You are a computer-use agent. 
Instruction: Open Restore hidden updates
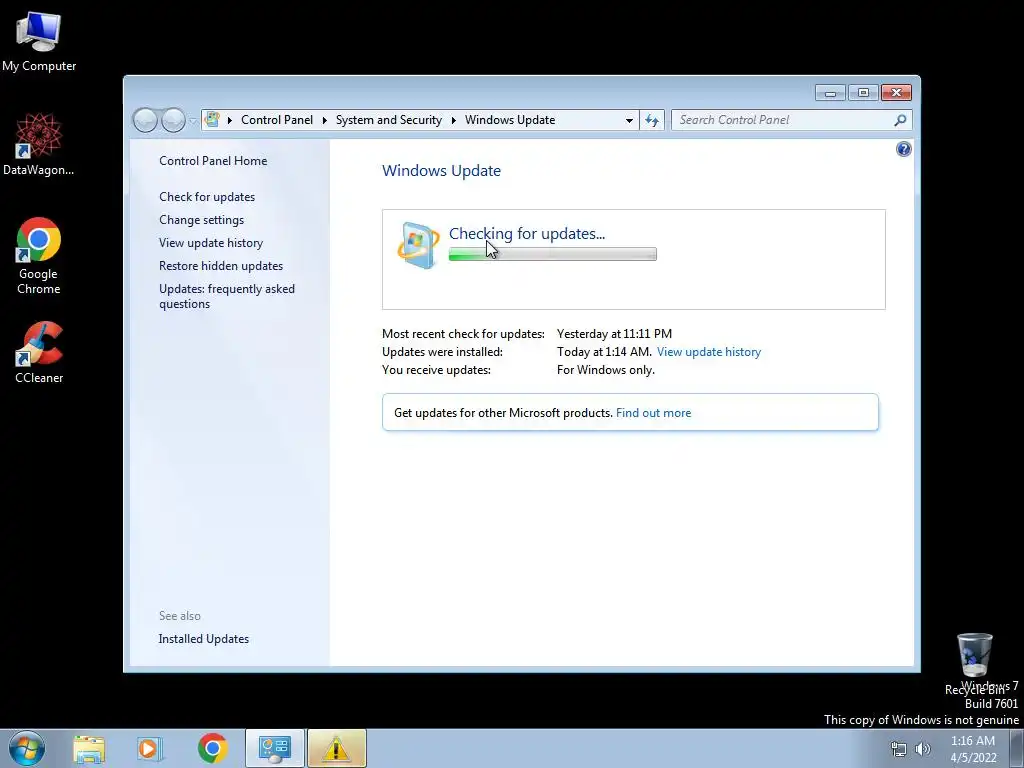221,266
